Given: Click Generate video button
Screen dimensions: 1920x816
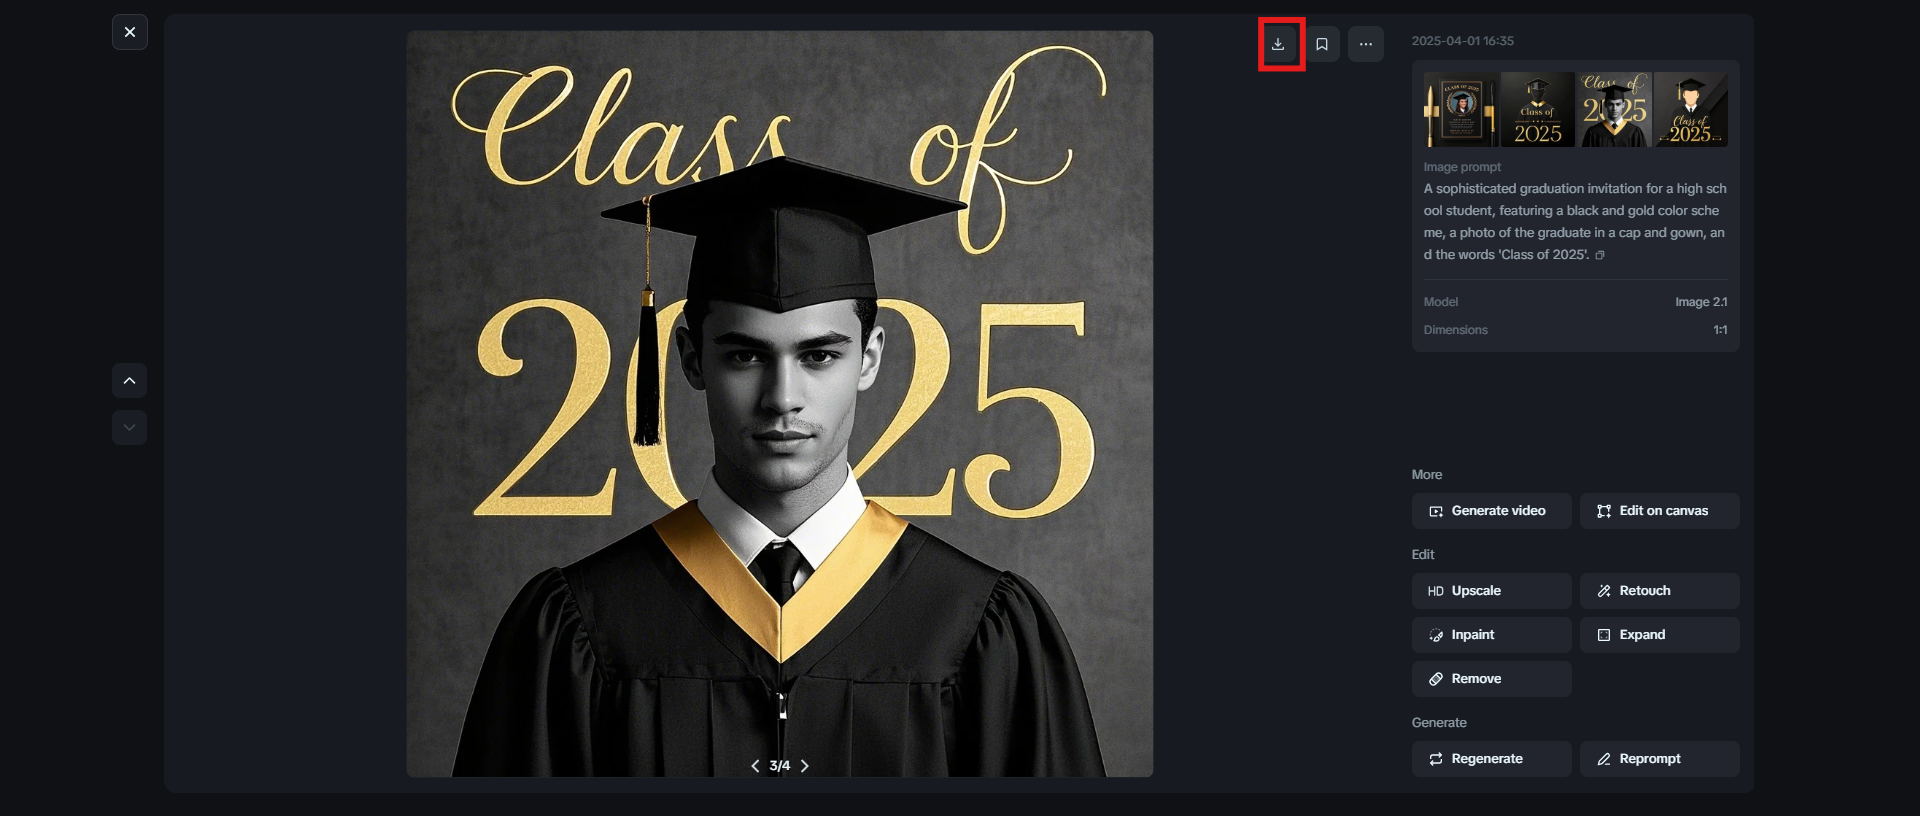Looking at the screenshot, I should point(1491,511).
